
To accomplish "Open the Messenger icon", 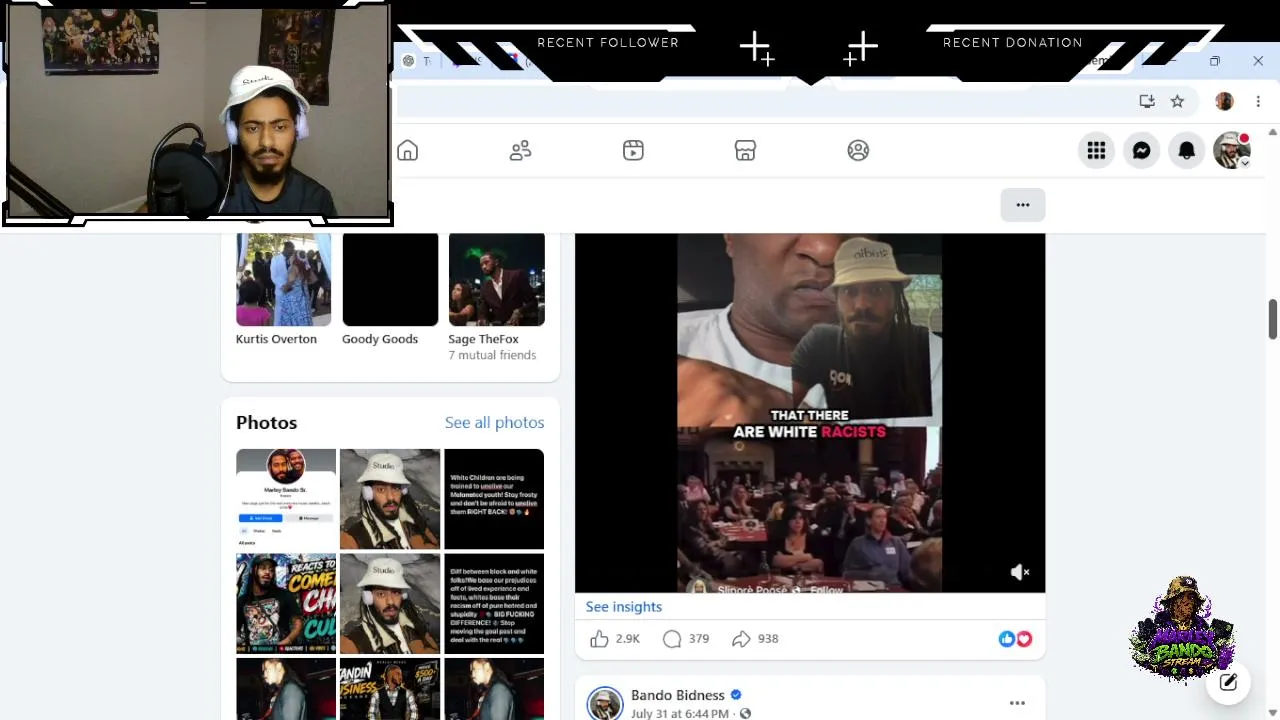I will click(1141, 150).
